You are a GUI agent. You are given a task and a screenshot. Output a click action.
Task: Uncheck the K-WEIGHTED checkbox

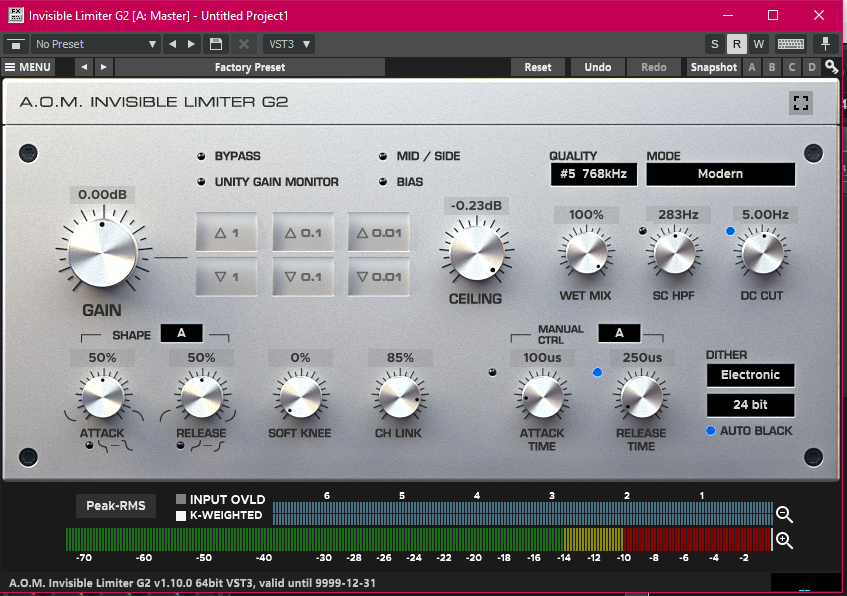(x=181, y=515)
